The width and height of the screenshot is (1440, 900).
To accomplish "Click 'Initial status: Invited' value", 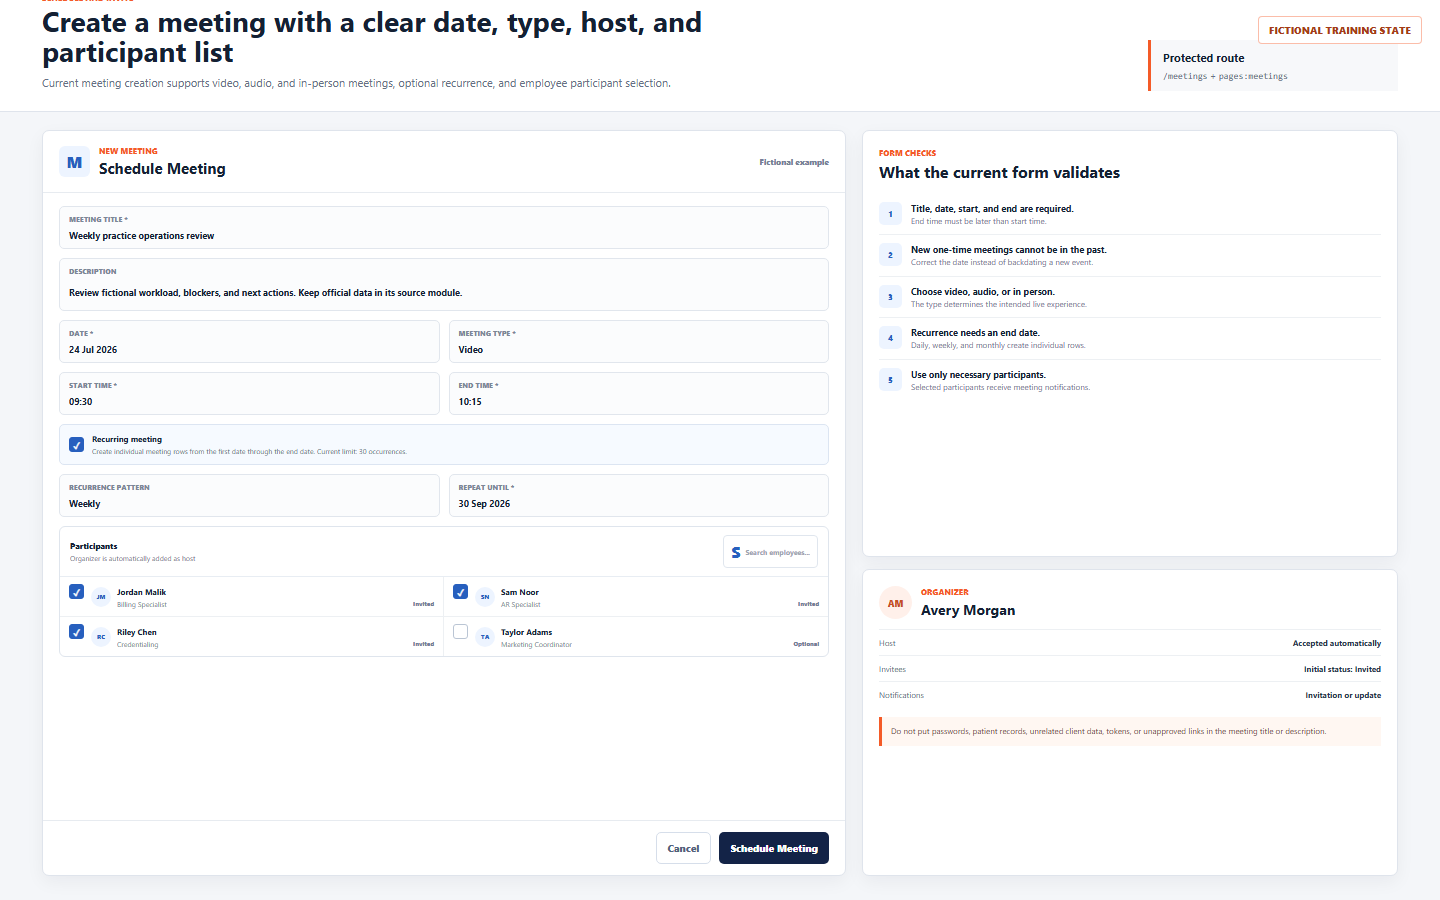I will [1342, 669].
